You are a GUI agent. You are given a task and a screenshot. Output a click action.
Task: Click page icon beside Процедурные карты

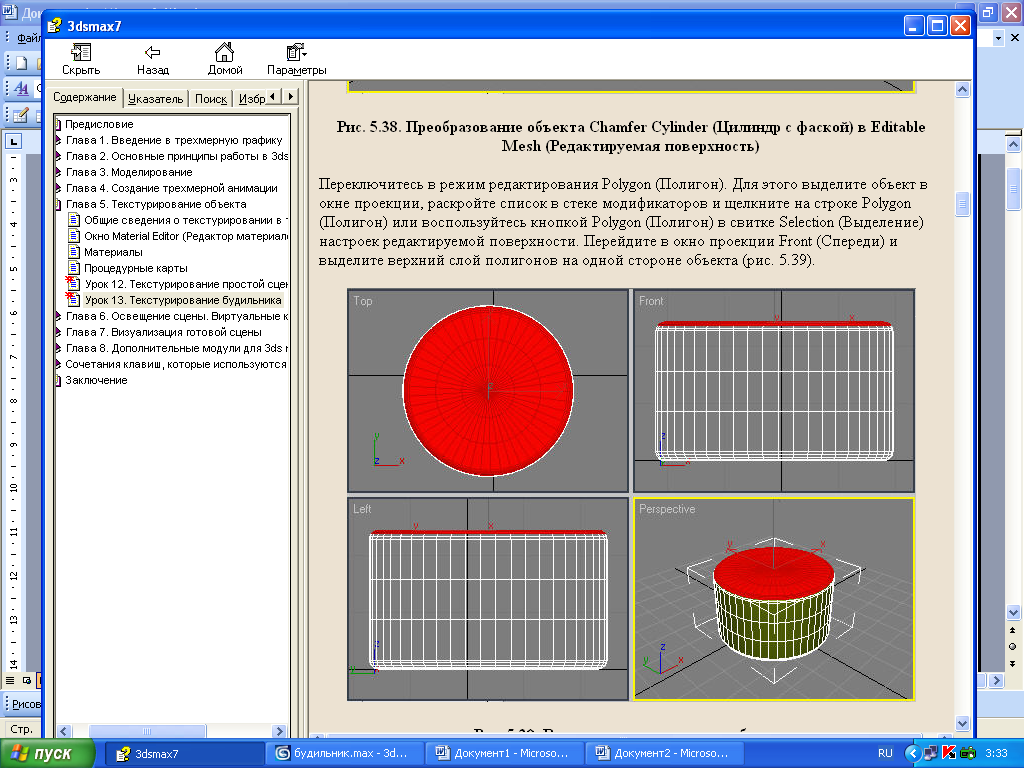tap(74, 268)
